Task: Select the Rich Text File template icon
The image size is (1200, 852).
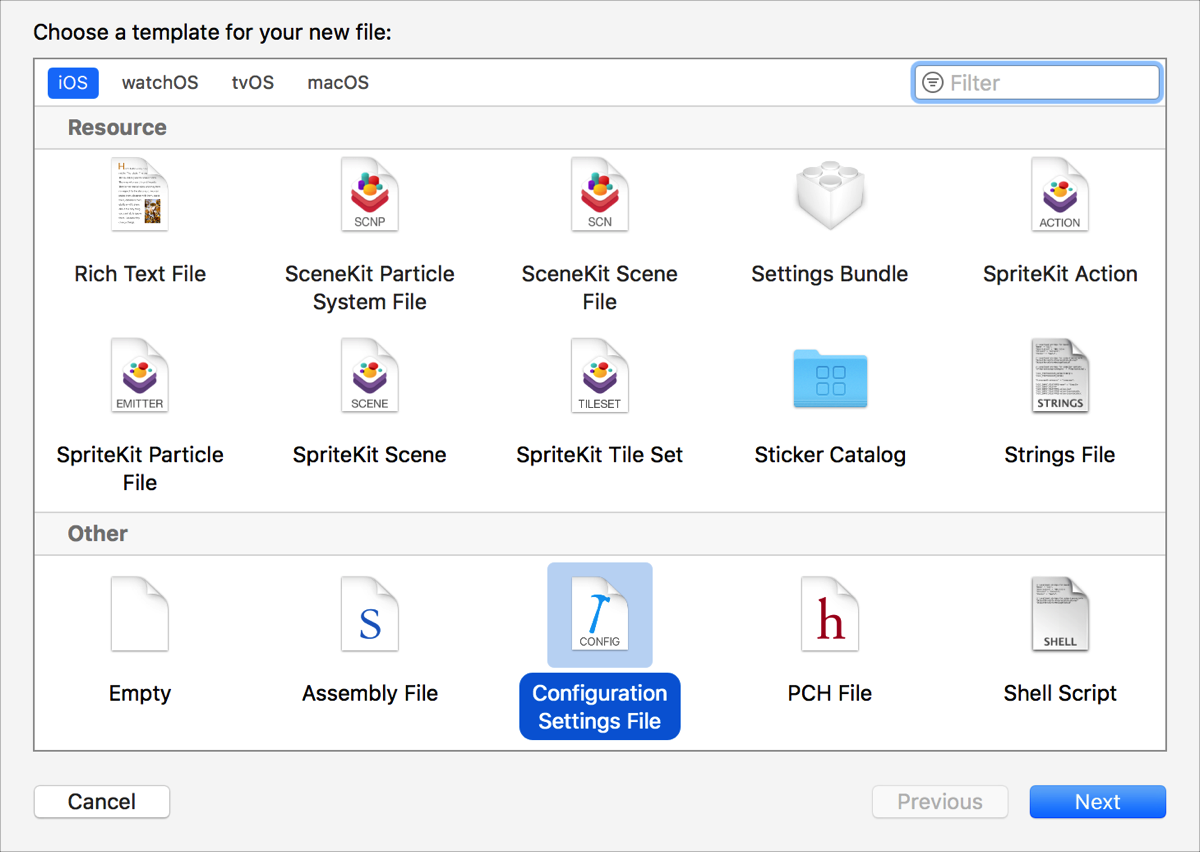Action: pos(140,195)
